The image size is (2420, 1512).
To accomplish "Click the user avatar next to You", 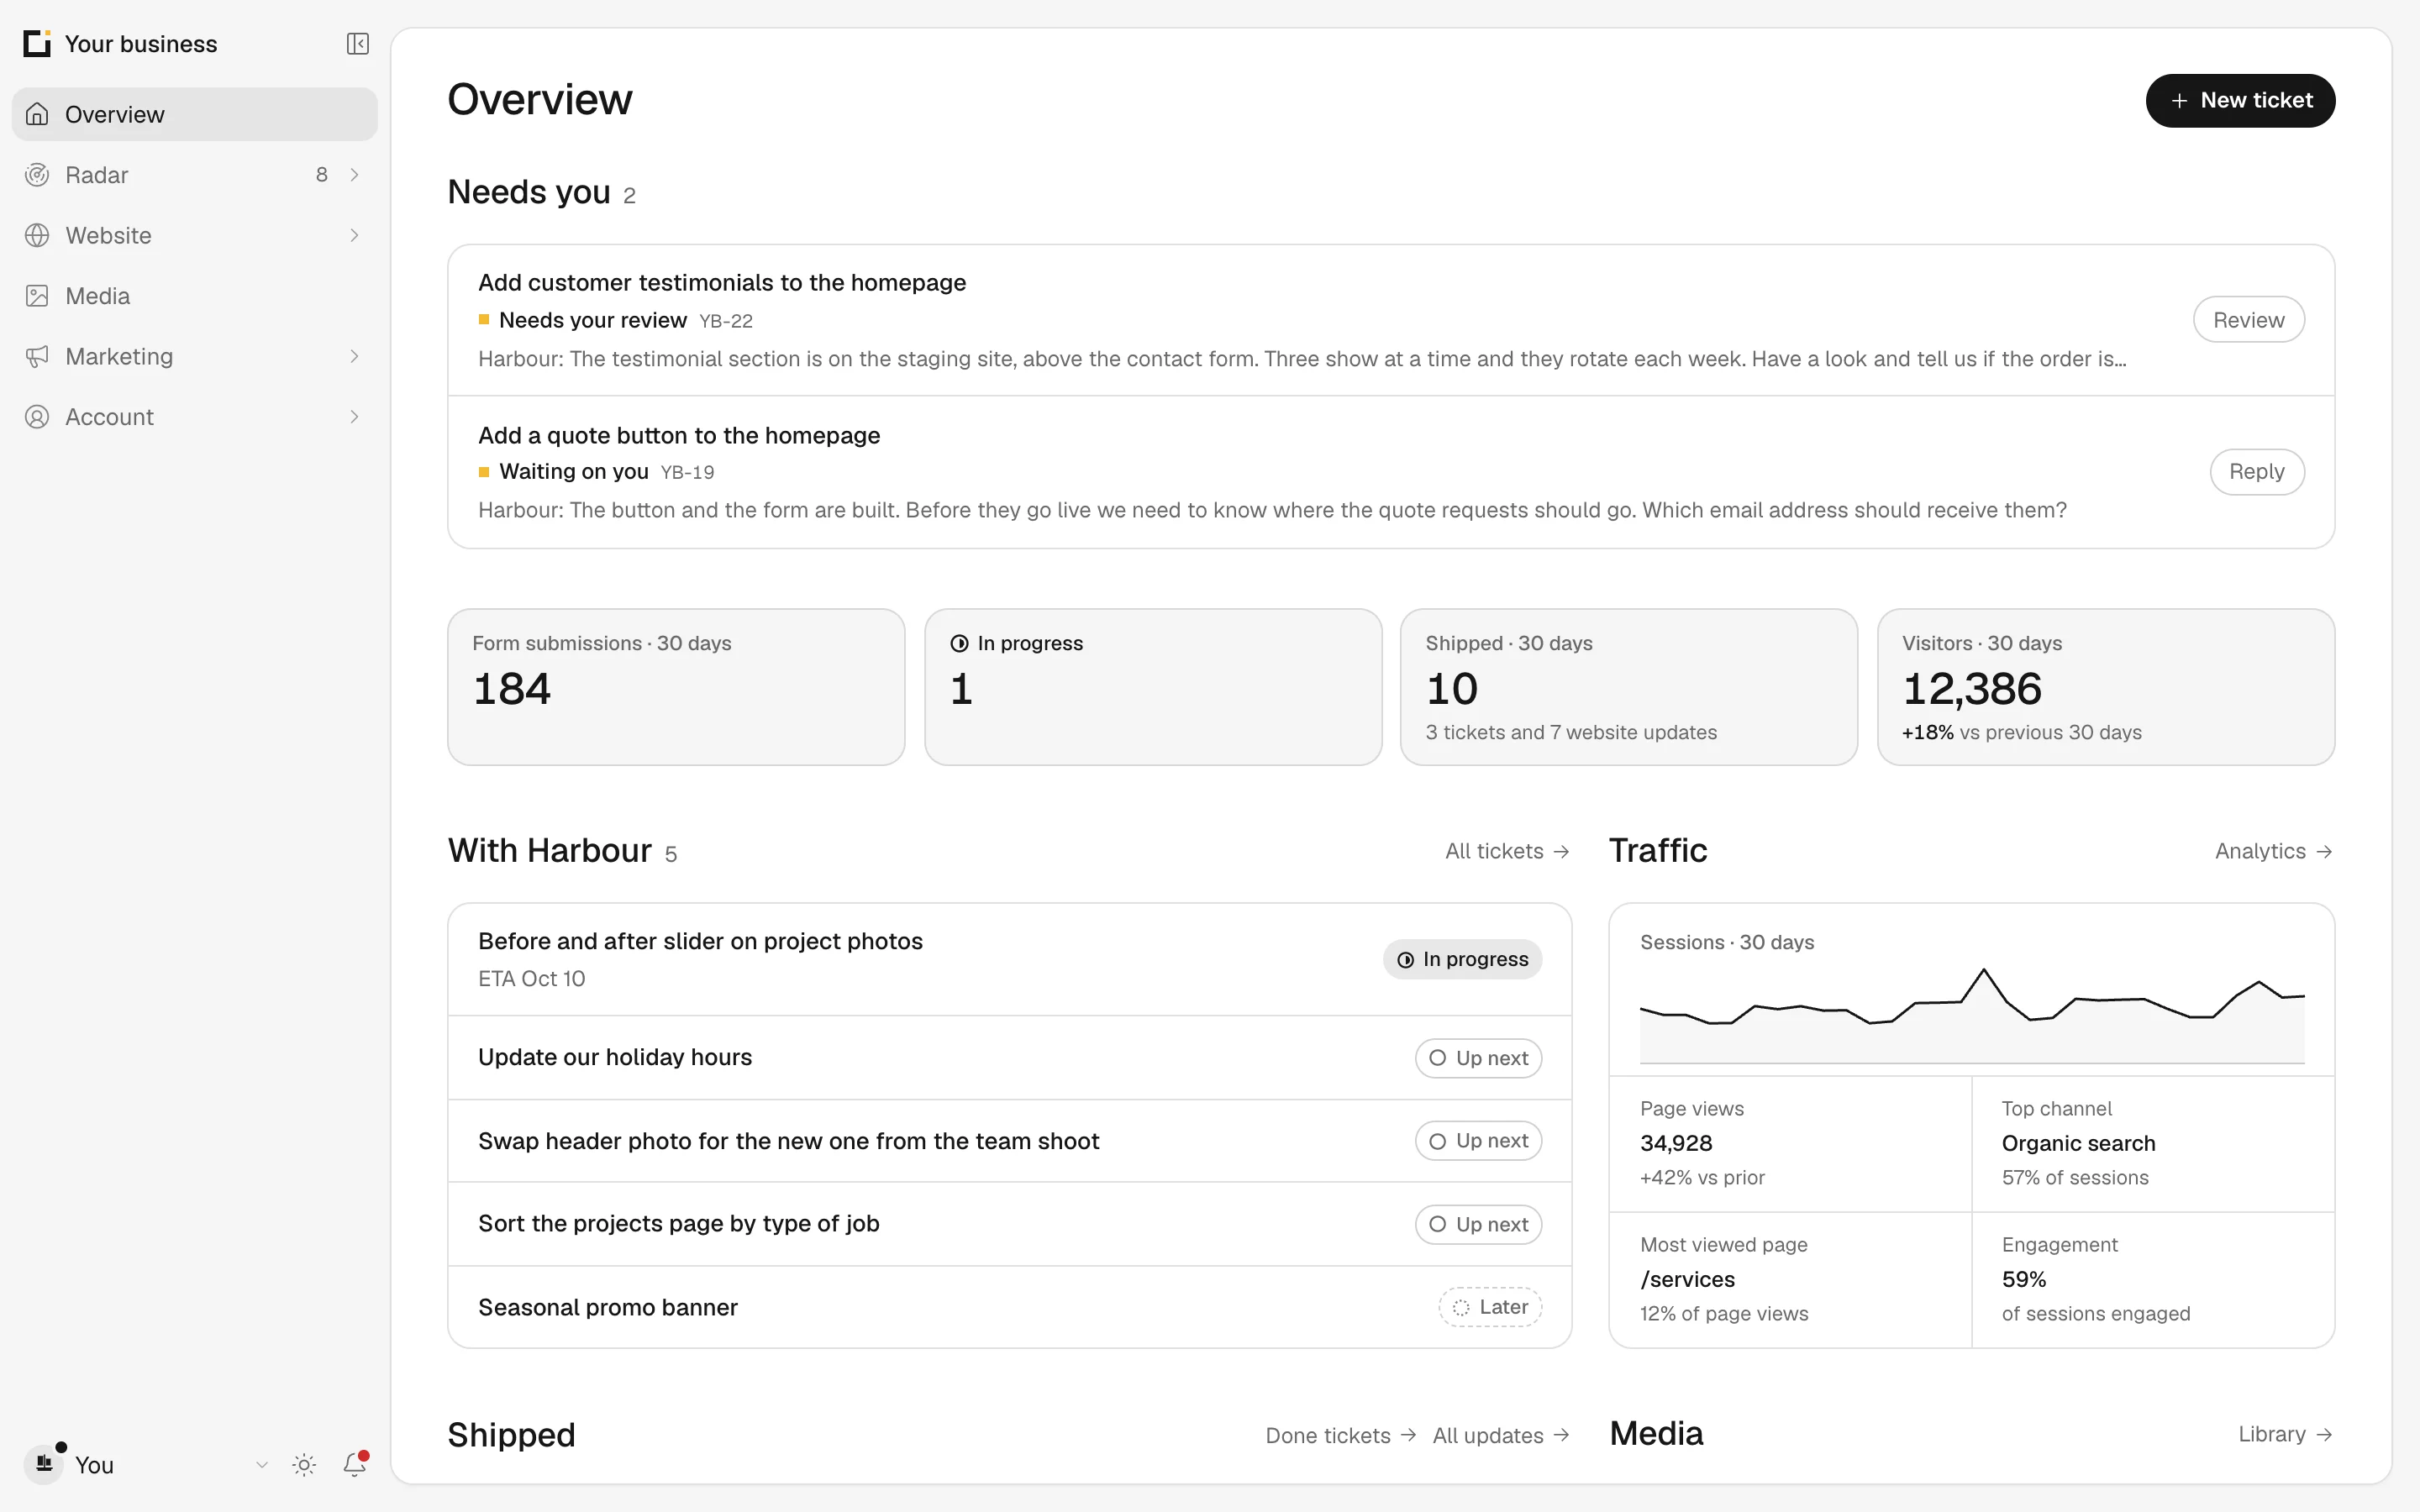I will coord(44,1464).
